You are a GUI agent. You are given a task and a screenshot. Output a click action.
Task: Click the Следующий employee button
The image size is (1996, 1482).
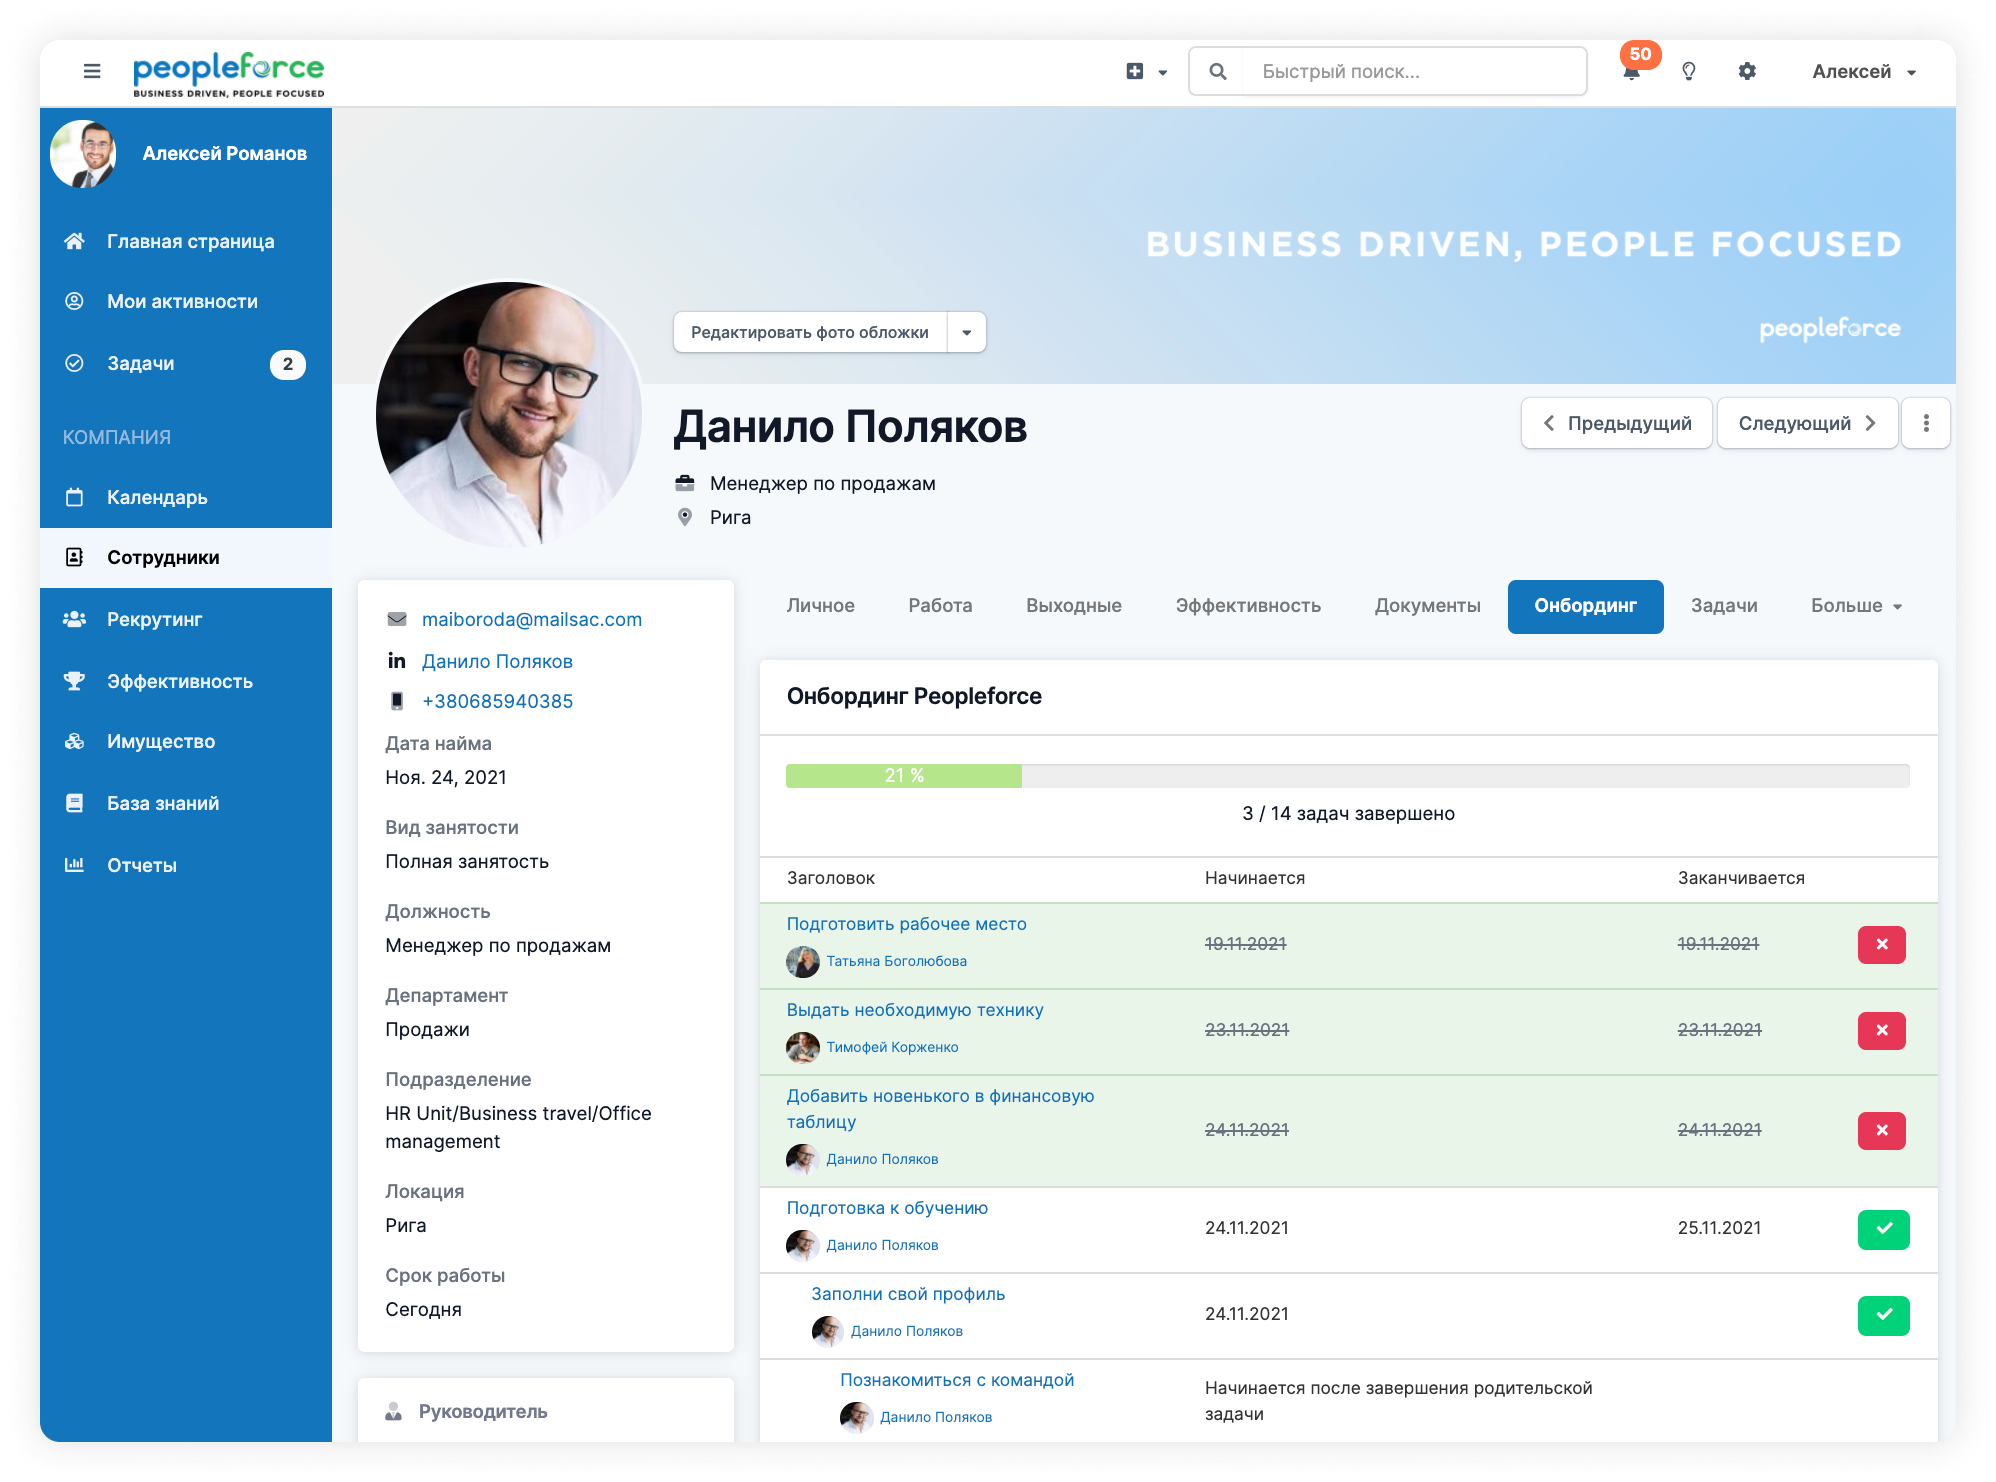click(1806, 423)
